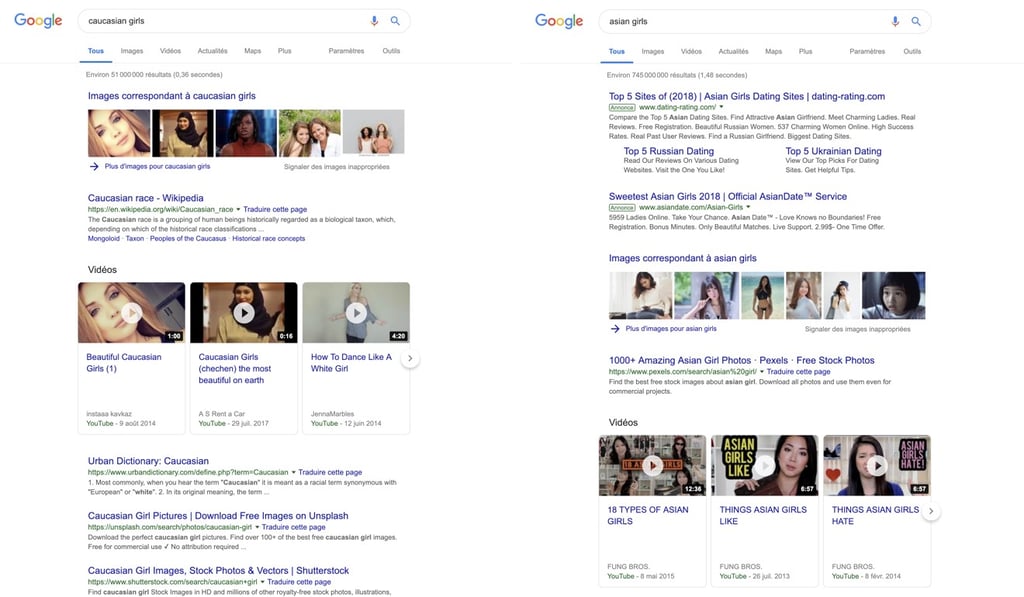Switch to Actualités tab in caucasian girls window
Image resolution: width=1024 pixels, height=597 pixels.
[213, 51]
